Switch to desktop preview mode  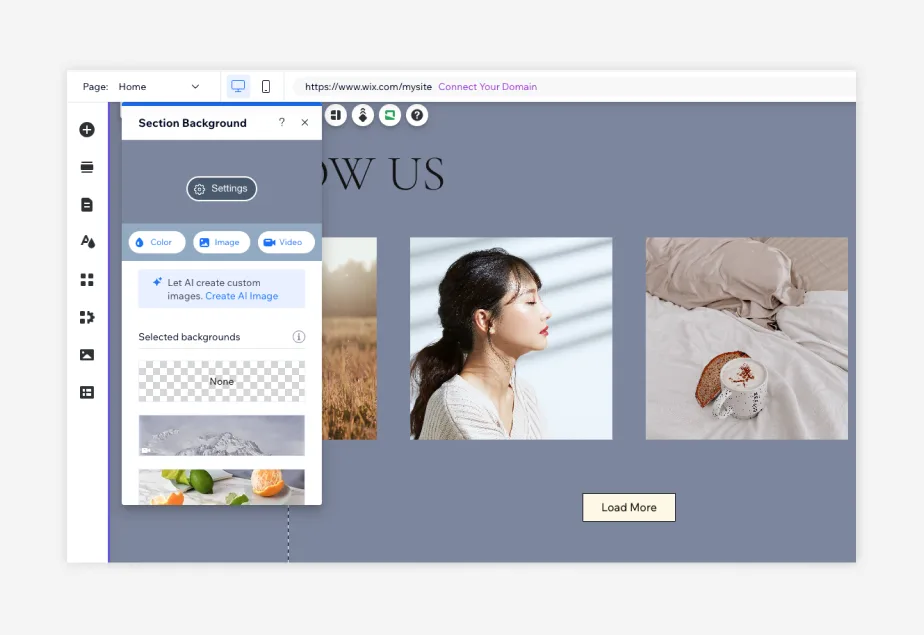[x=237, y=86]
